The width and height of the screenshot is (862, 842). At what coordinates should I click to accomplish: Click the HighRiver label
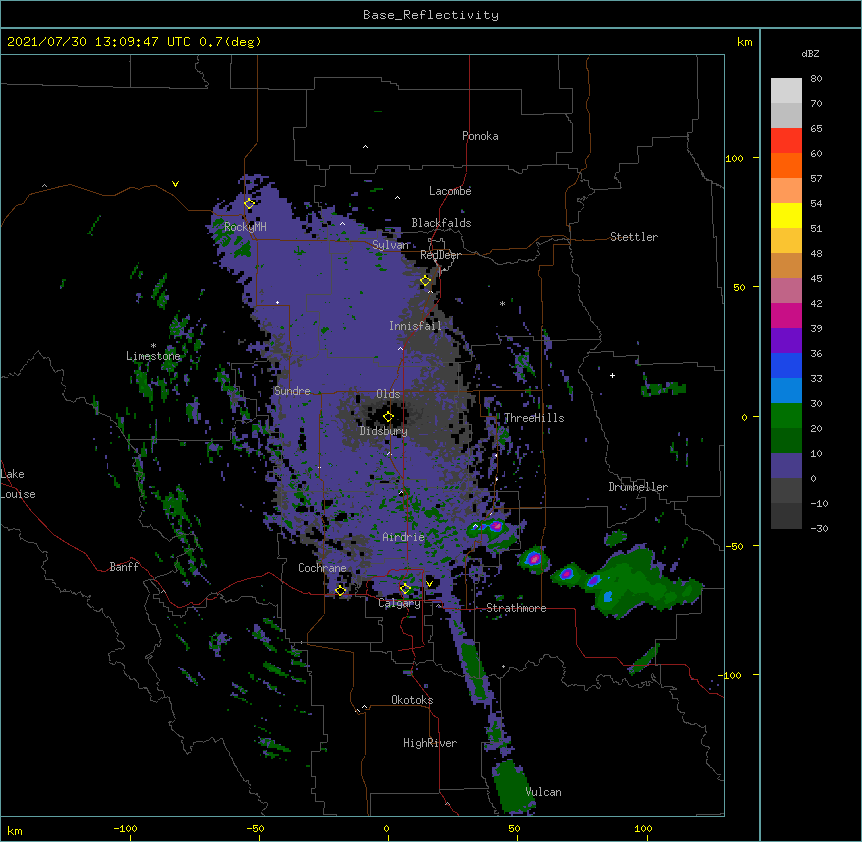(430, 743)
